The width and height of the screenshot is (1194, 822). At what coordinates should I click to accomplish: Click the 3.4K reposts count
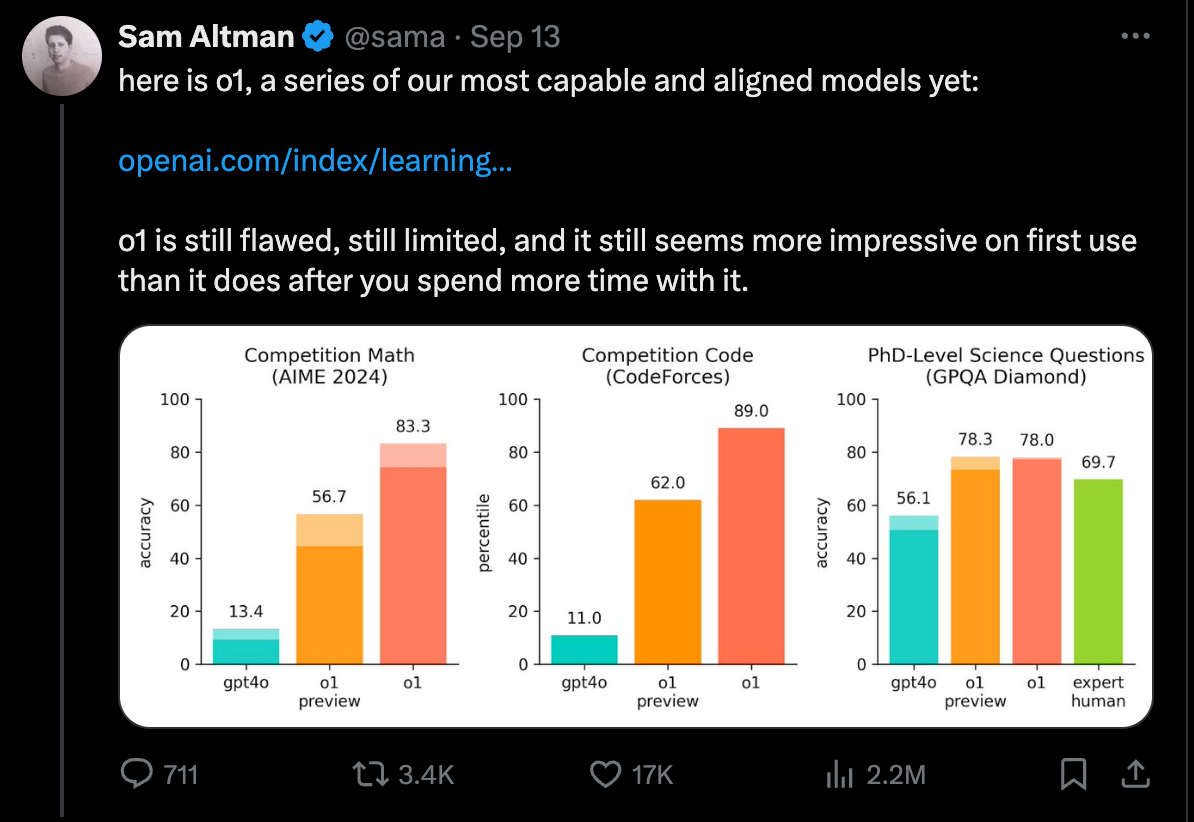pyautogui.click(x=426, y=774)
